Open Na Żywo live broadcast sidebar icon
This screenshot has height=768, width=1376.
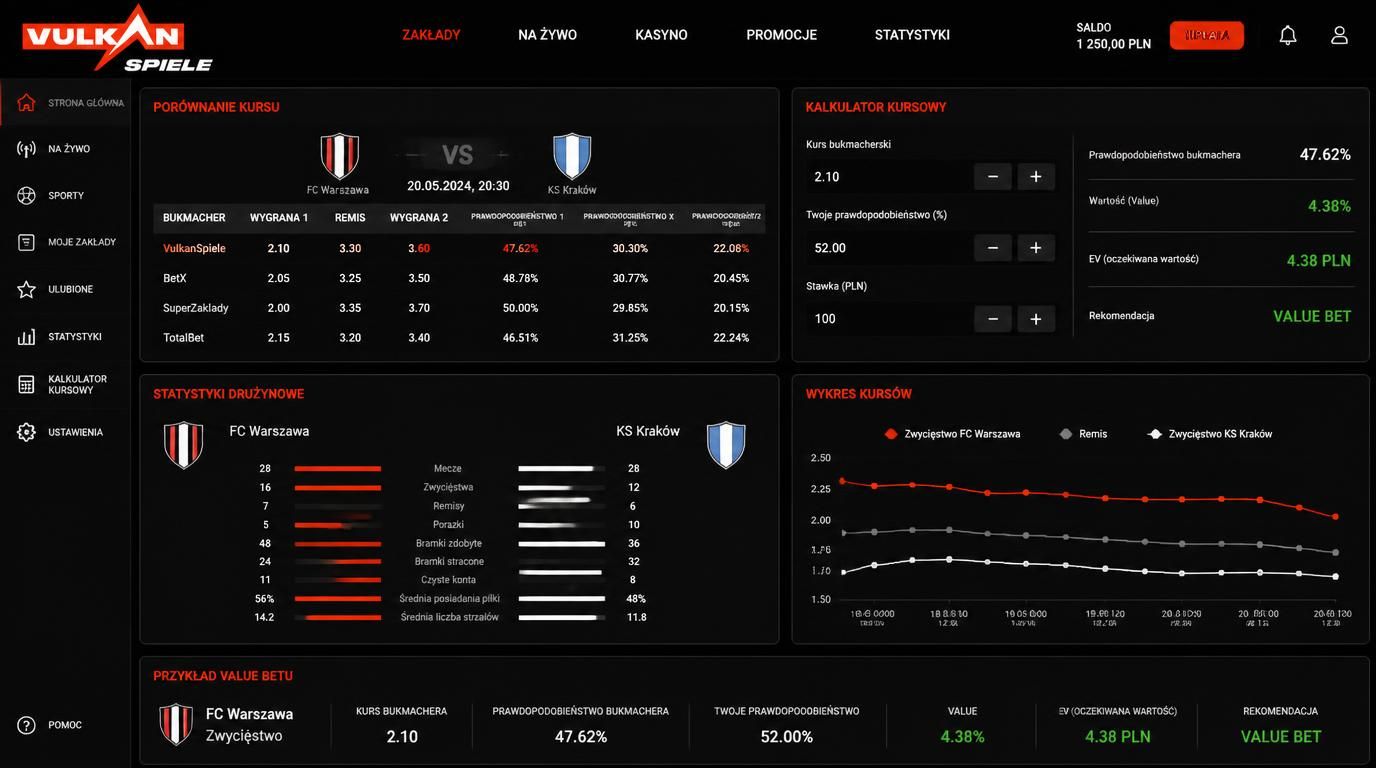click(x=26, y=149)
